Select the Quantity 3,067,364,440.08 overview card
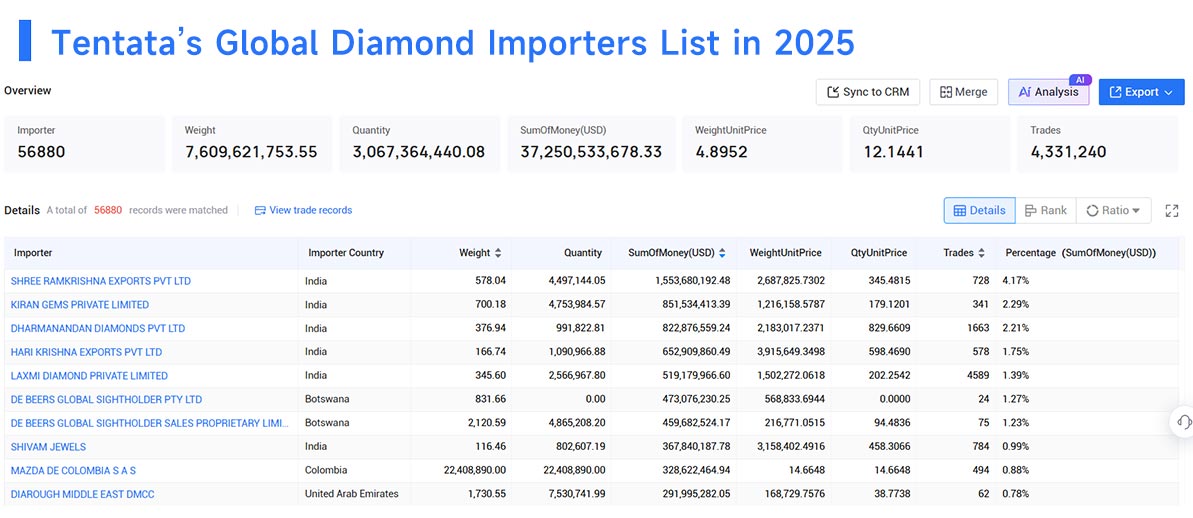Viewport: 1193px width, 518px height. pyautogui.click(x=420, y=144)
